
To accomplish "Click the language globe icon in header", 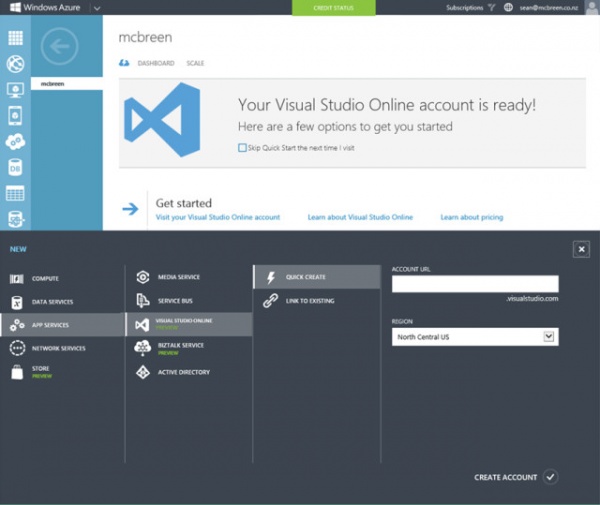I will [508, 7].
